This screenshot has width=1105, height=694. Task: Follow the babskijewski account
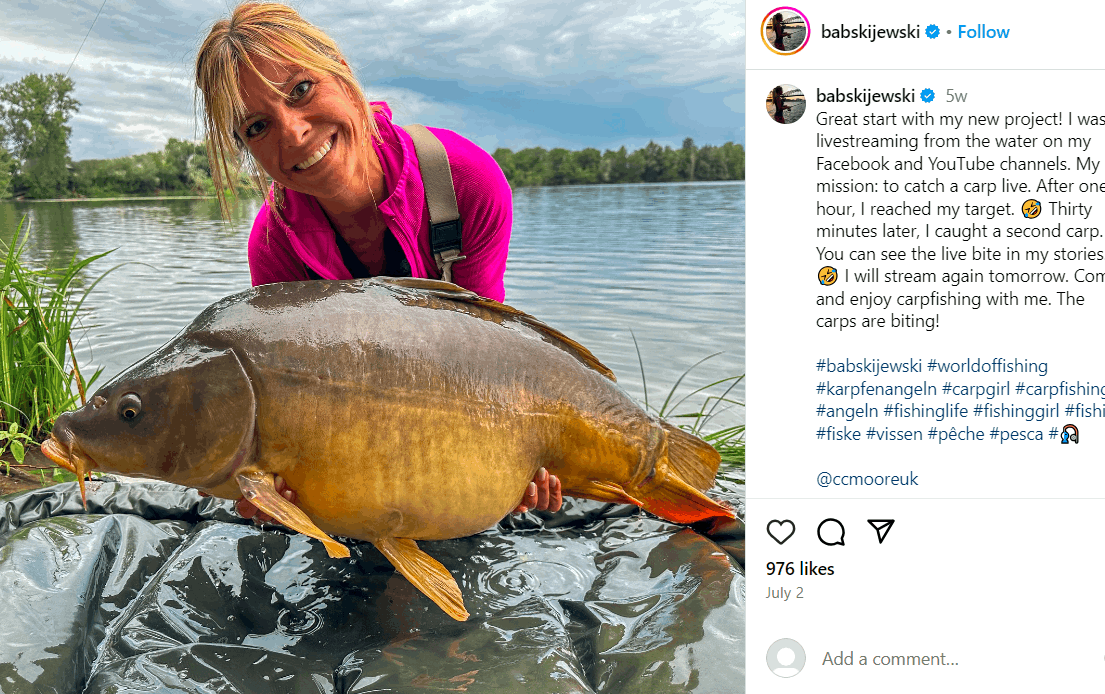pyautogui.click(x=983, y=32)
